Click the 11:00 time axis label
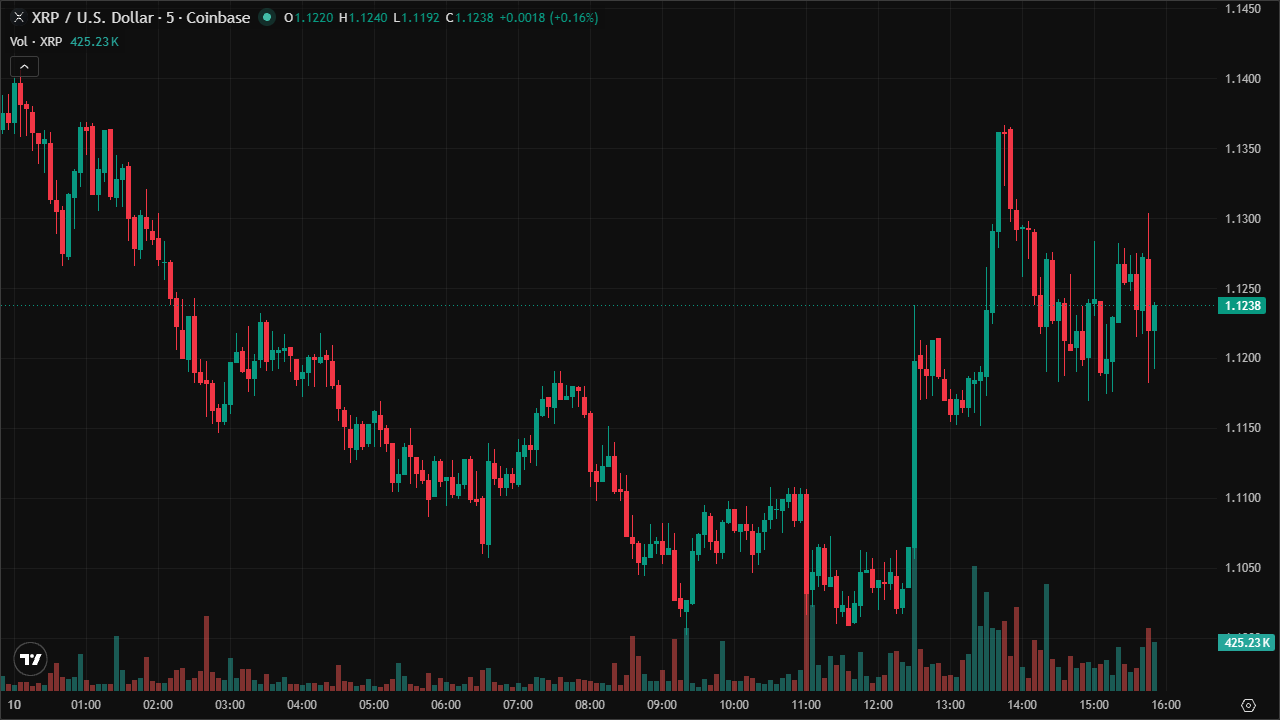The height and width of the screenshot is (720, 1280). pos(806,705)
